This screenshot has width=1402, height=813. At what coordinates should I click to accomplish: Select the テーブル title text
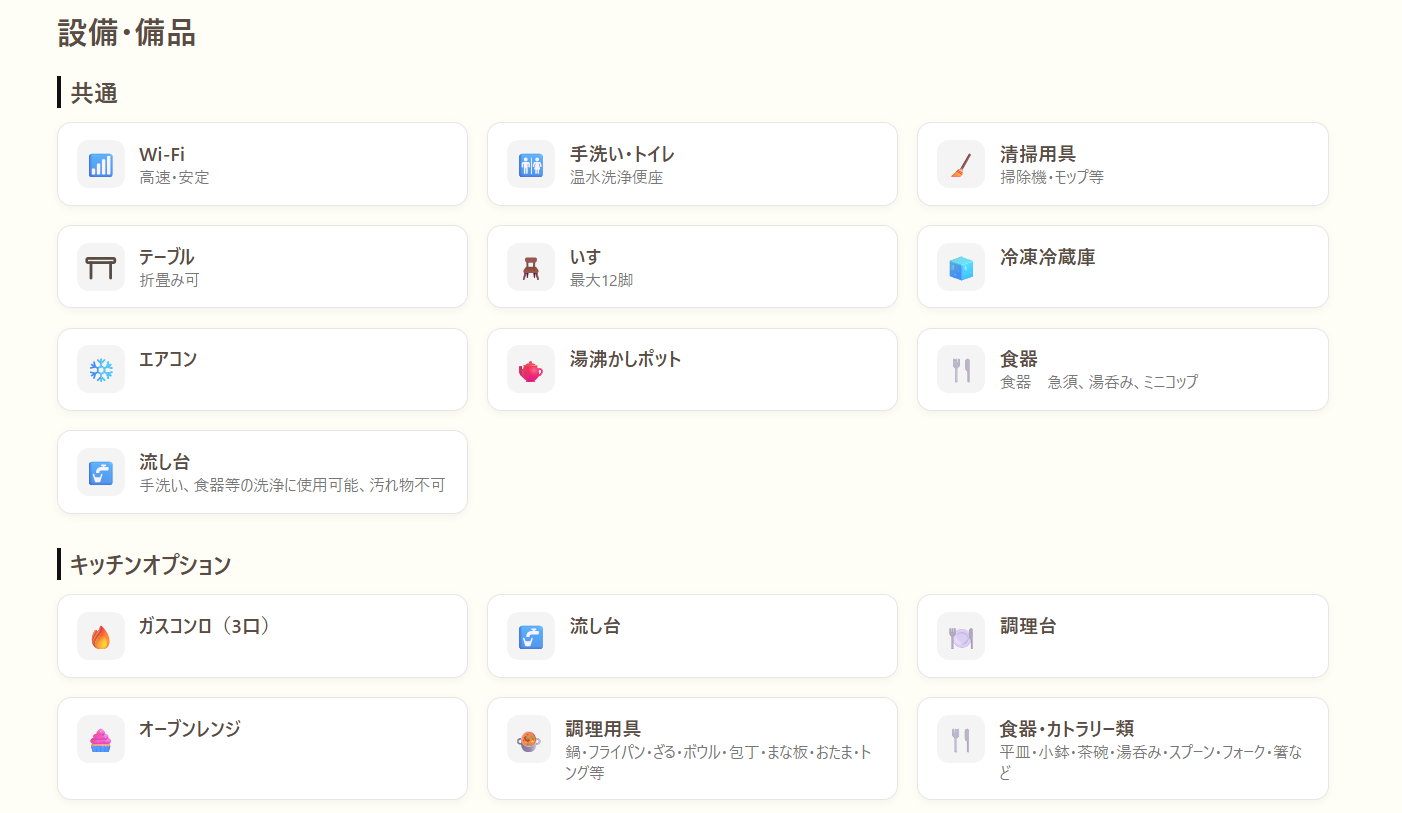pyautogui.click(x=167, y=258)
